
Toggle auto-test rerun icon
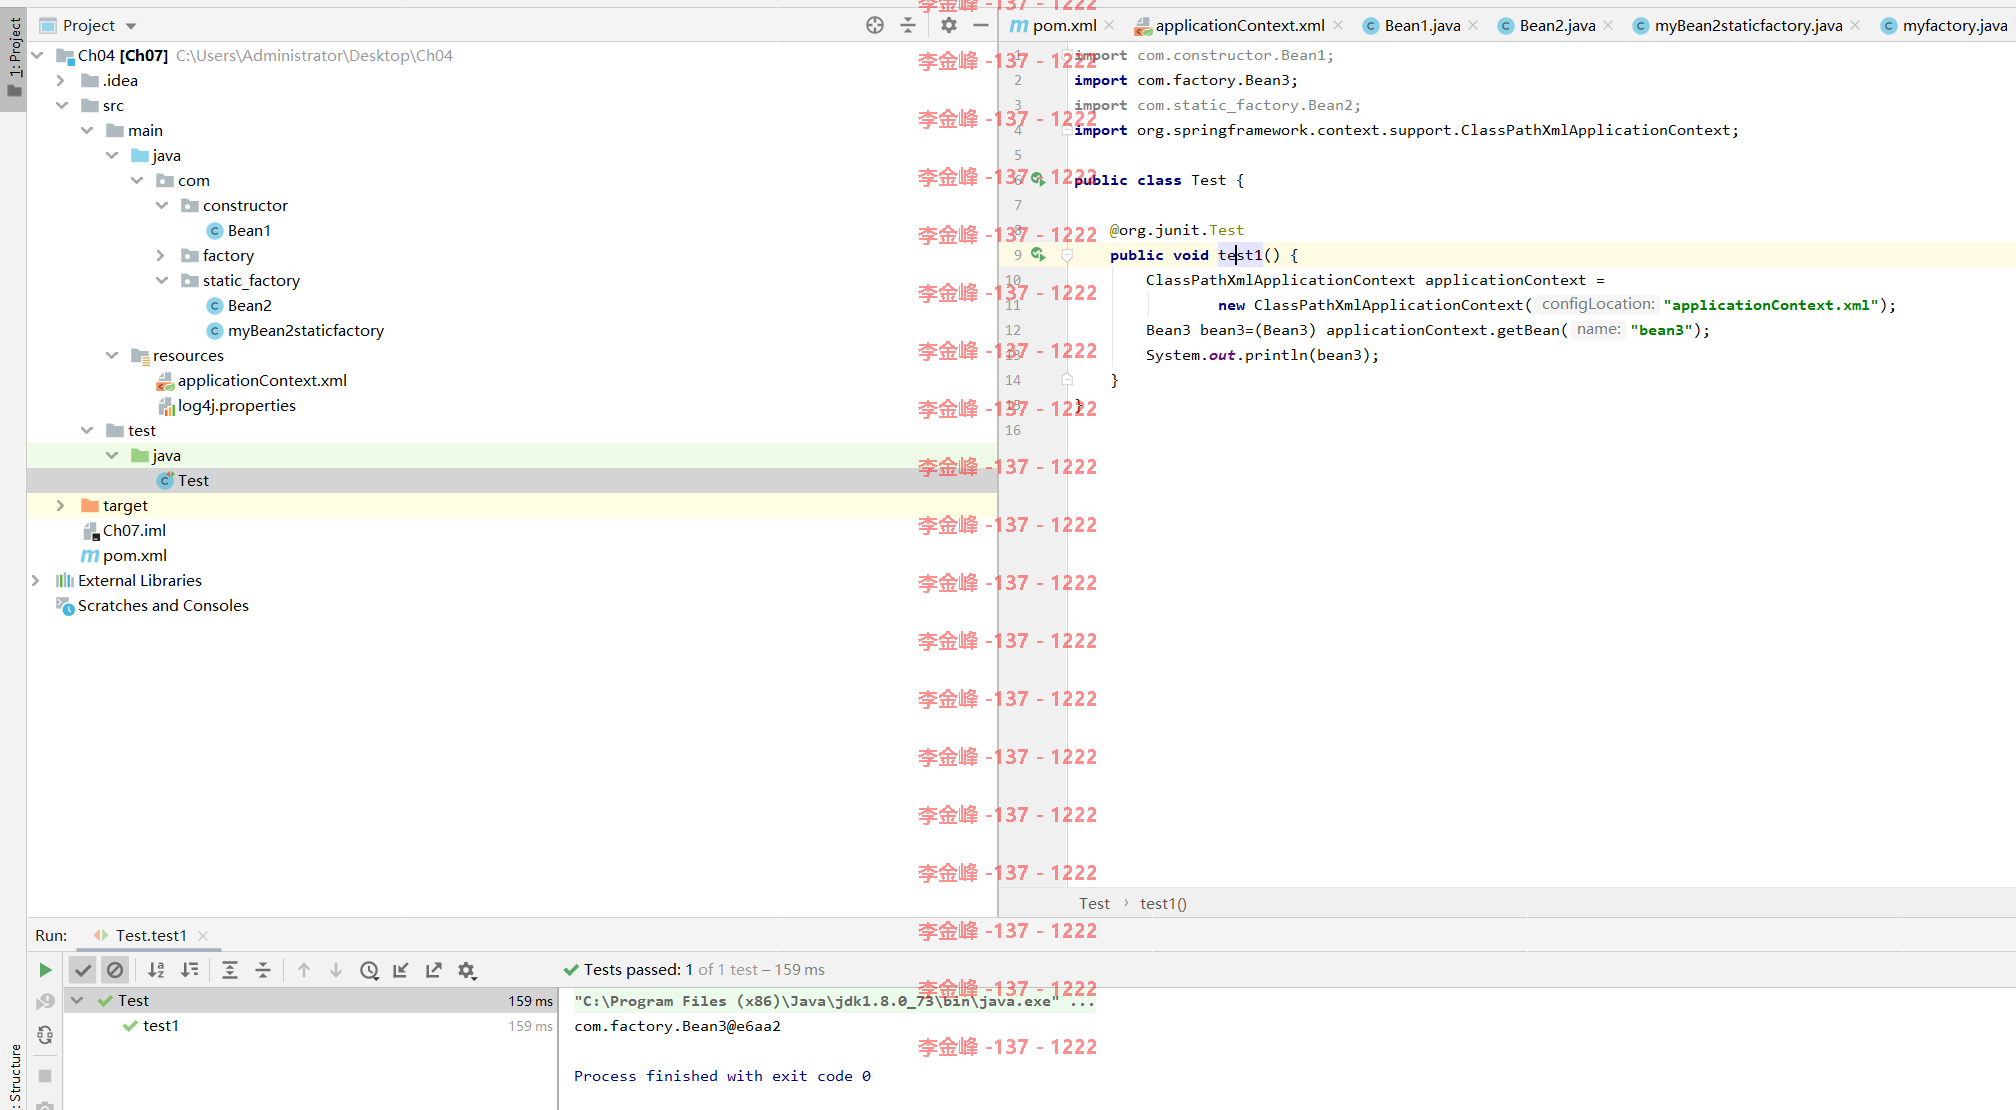[45, 1035]
